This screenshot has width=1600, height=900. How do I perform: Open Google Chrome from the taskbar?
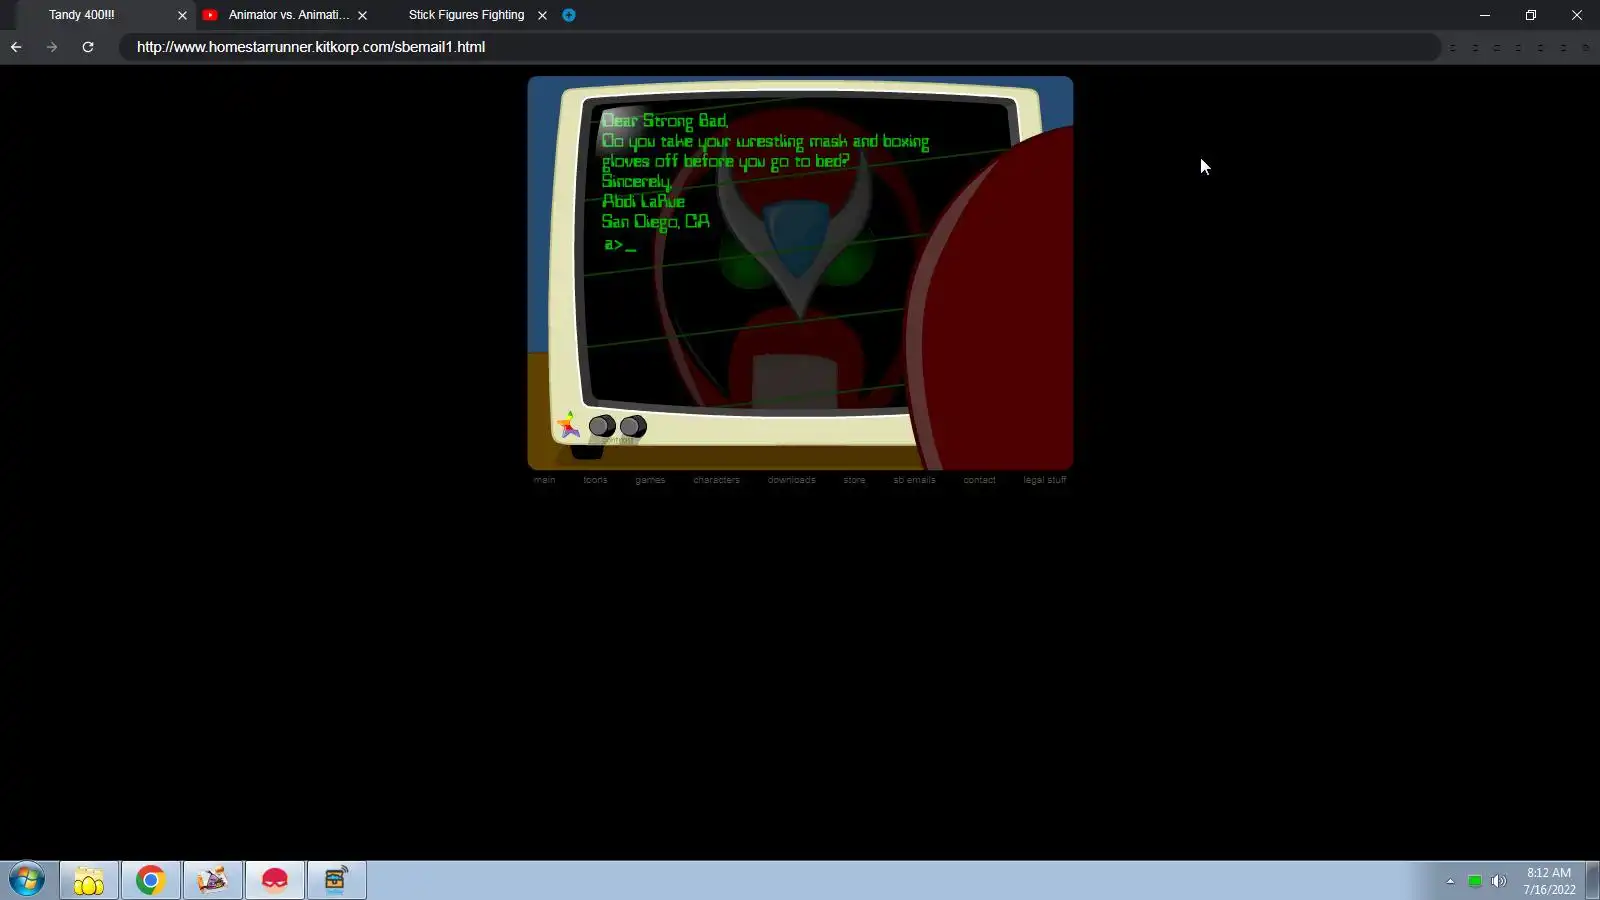click(x=151, y=880)
